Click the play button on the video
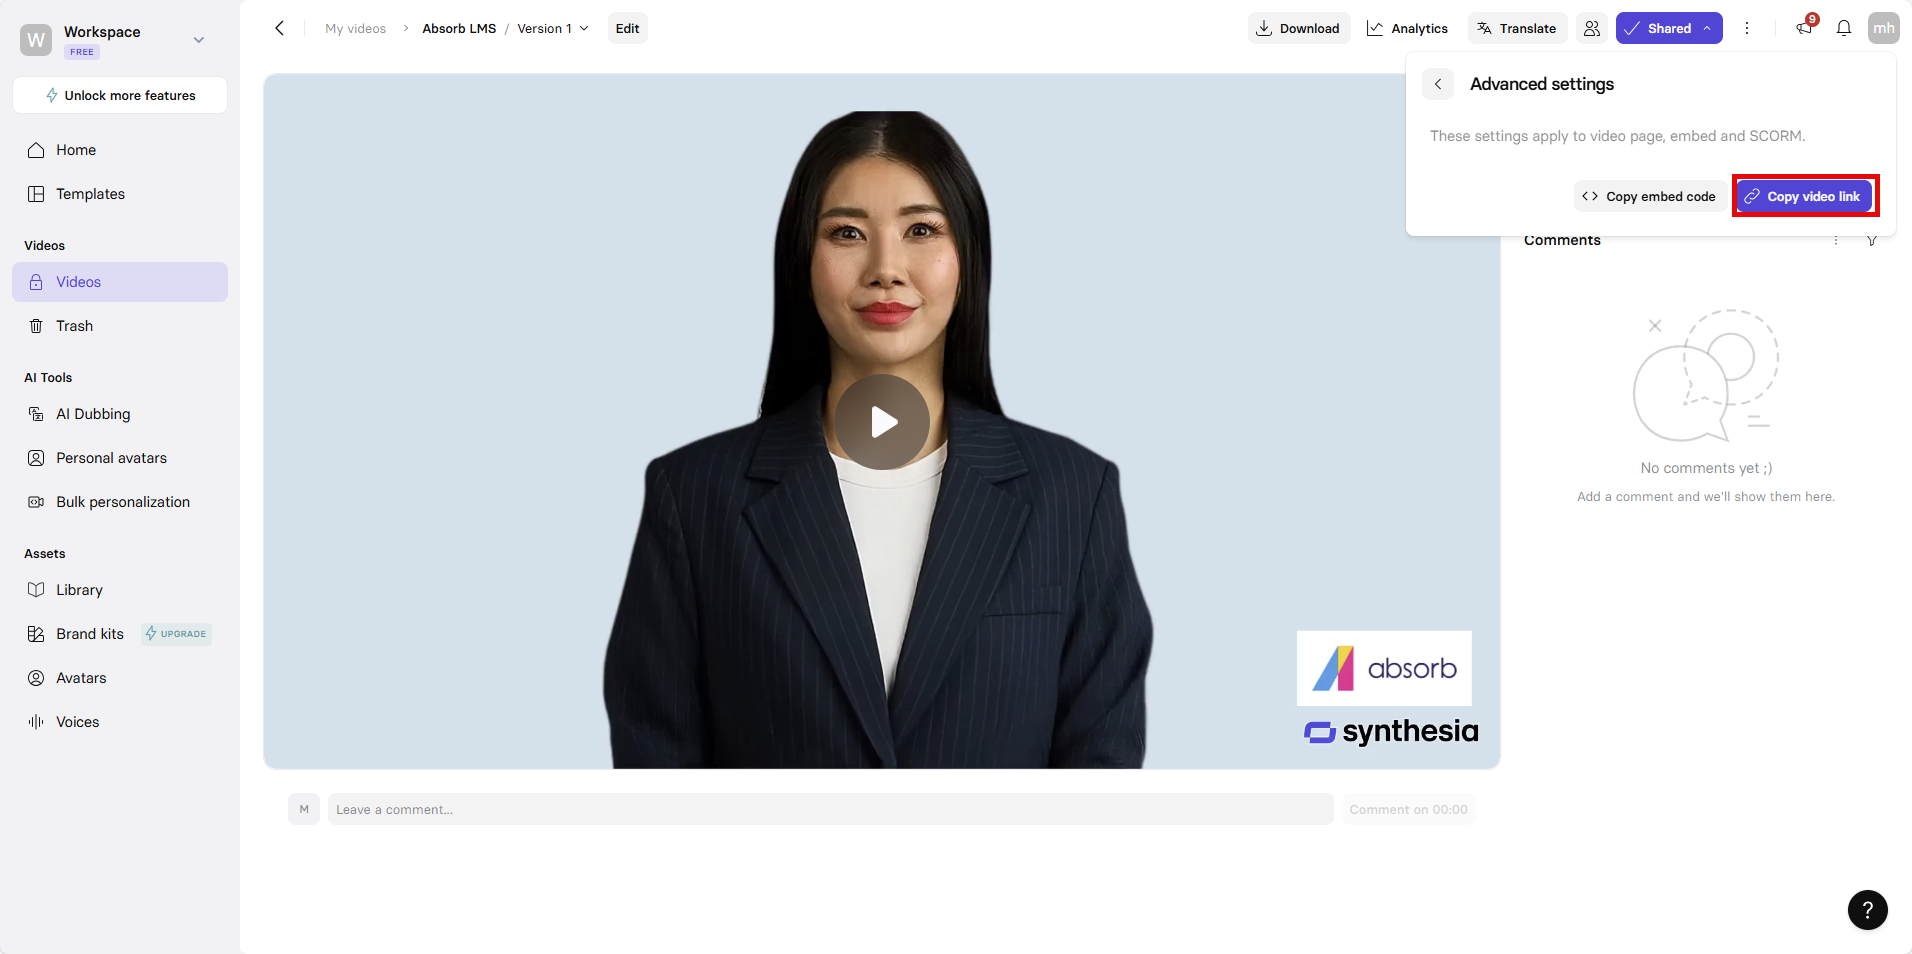This screenshot has width=1912, height=954. coord(882,422)
